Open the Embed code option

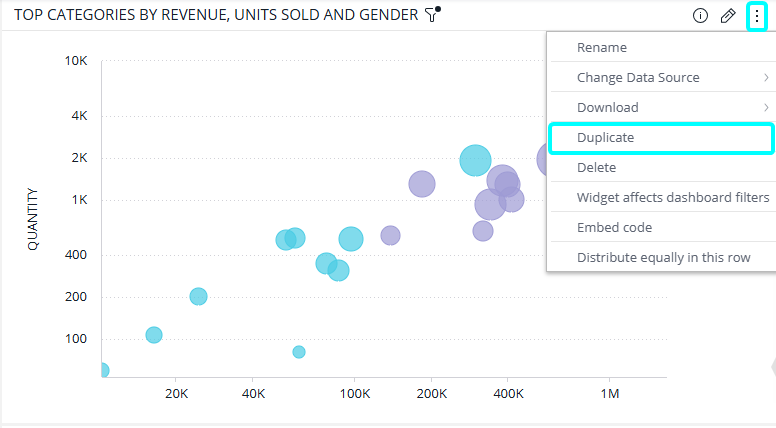pyautogui.click(x=614, y=227)
